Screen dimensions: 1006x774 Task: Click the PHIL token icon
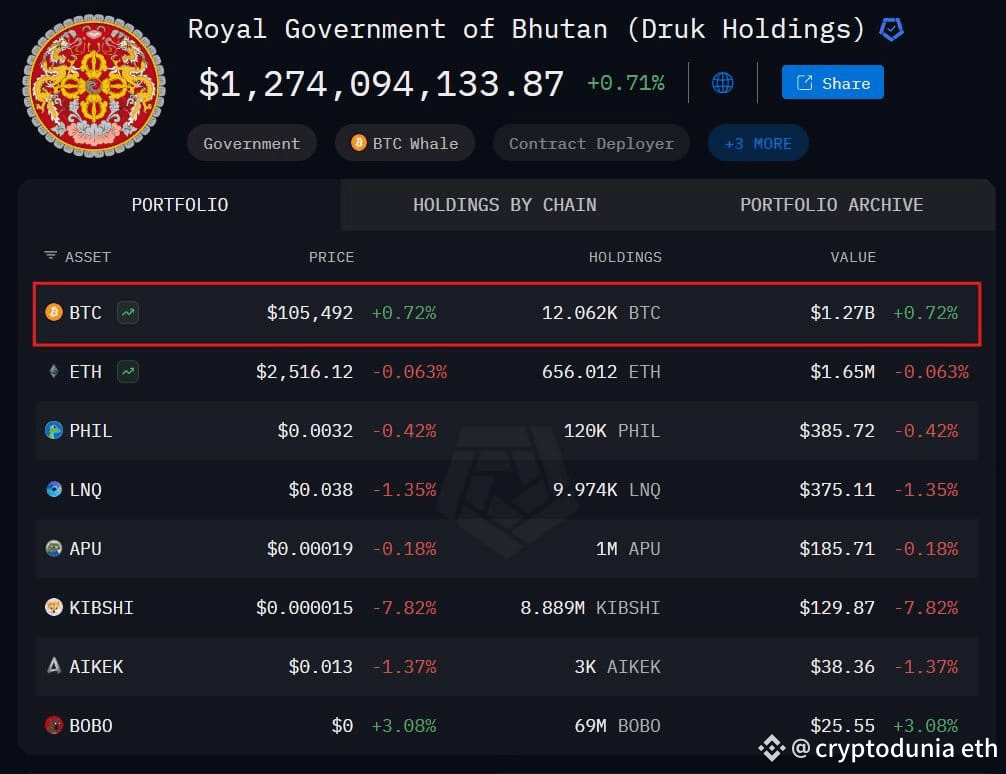pyautogui.click(x=54, y=431)
